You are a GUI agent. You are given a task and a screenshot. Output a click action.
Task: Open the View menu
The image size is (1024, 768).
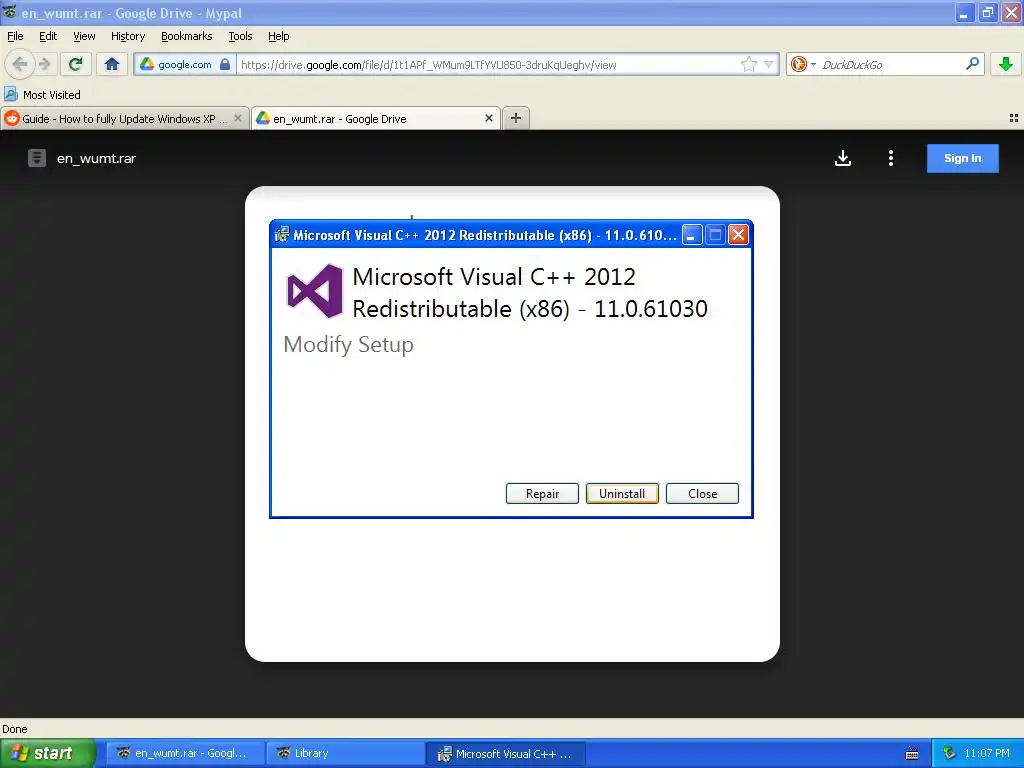(x=84, y=36)
